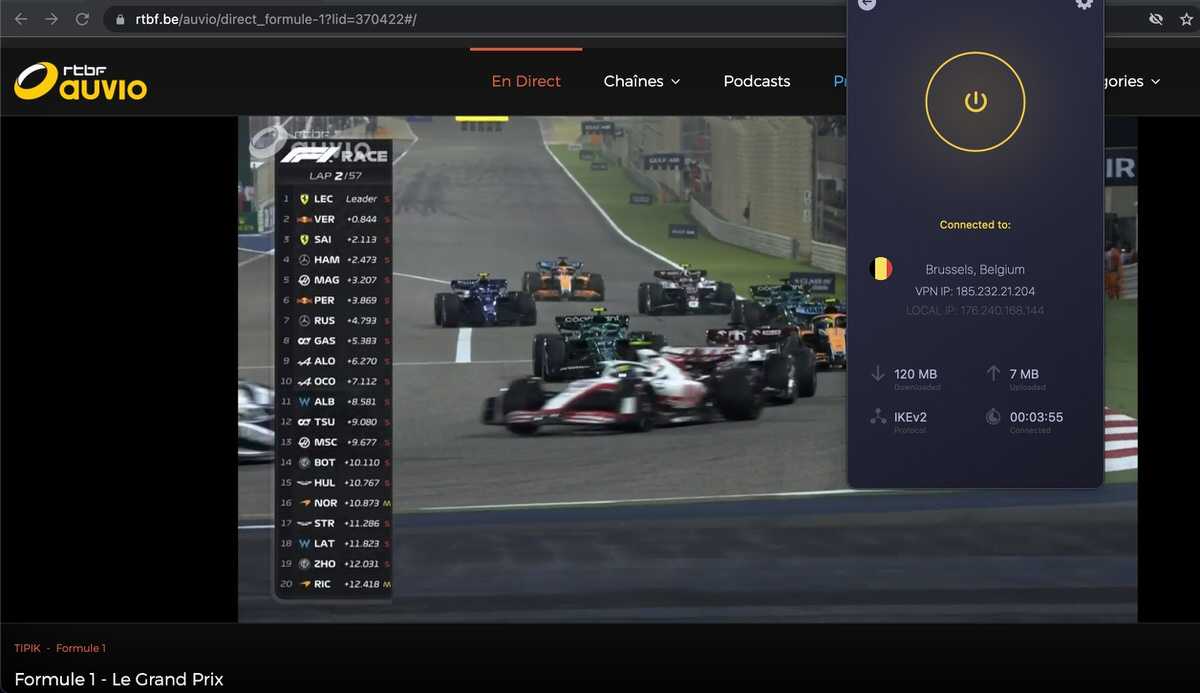Click the Formule 1 breadcrumb link

tap(81, 648)
